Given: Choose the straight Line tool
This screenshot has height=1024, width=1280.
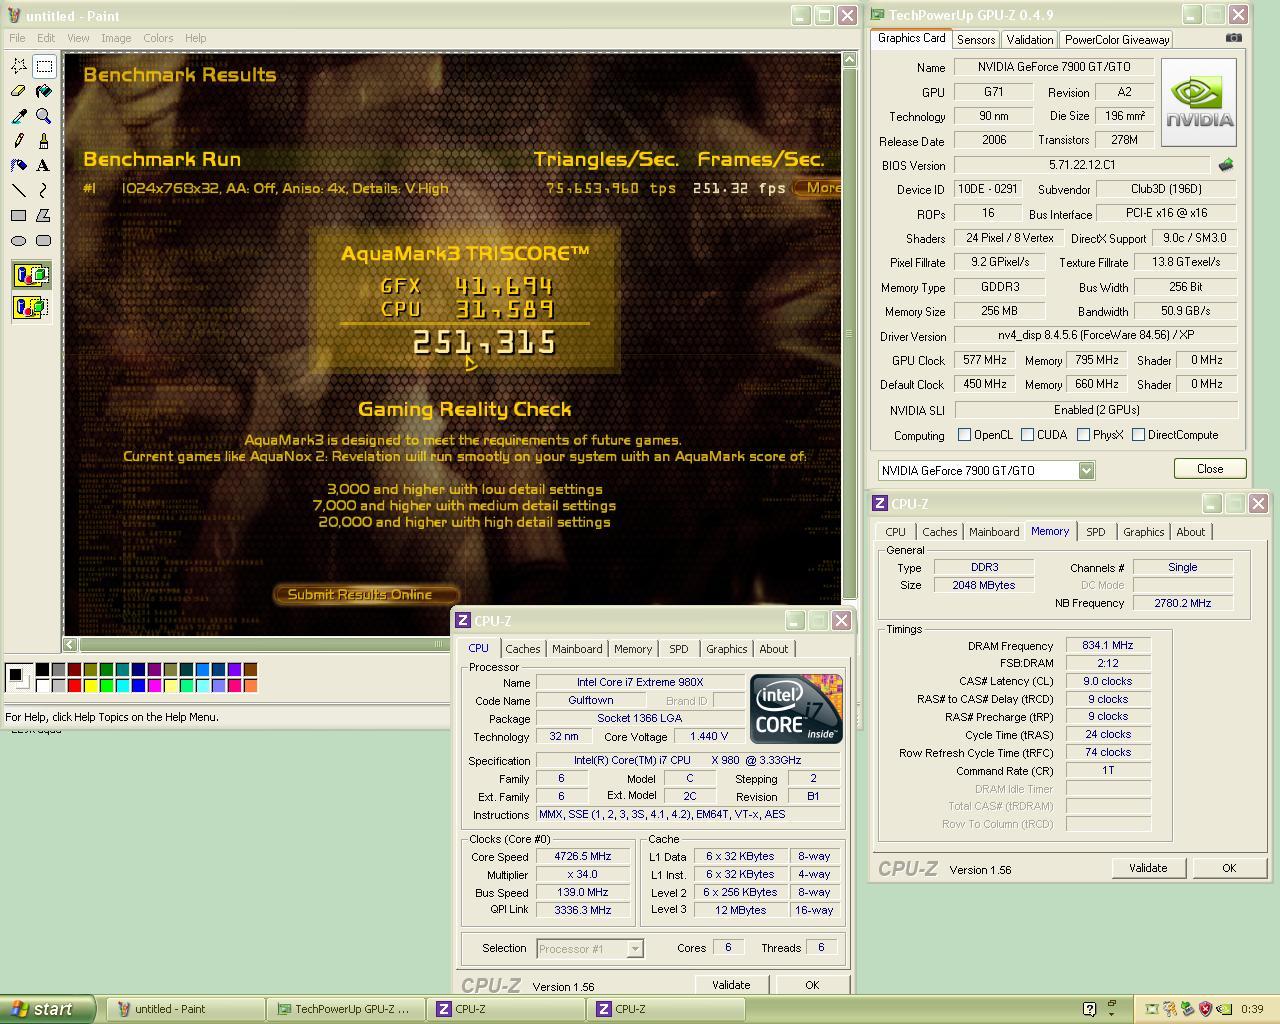Looking at the screenshot, I should click(x=18, y=190).
